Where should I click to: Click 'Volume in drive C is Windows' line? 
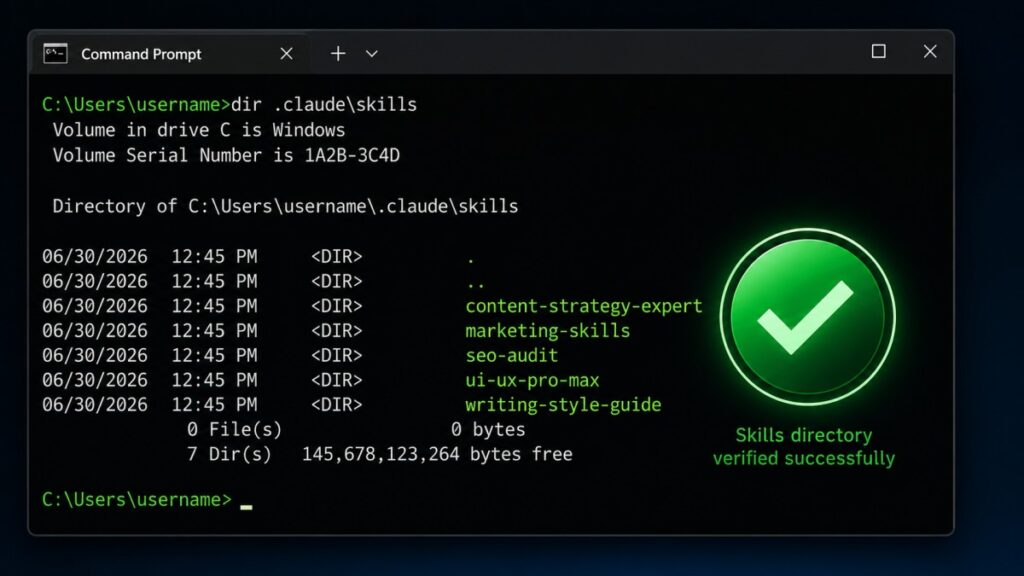pos(199,130)
